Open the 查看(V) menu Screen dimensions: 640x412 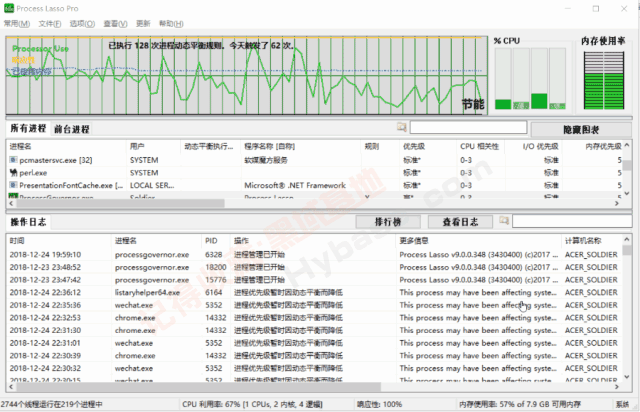pos(115,24)
